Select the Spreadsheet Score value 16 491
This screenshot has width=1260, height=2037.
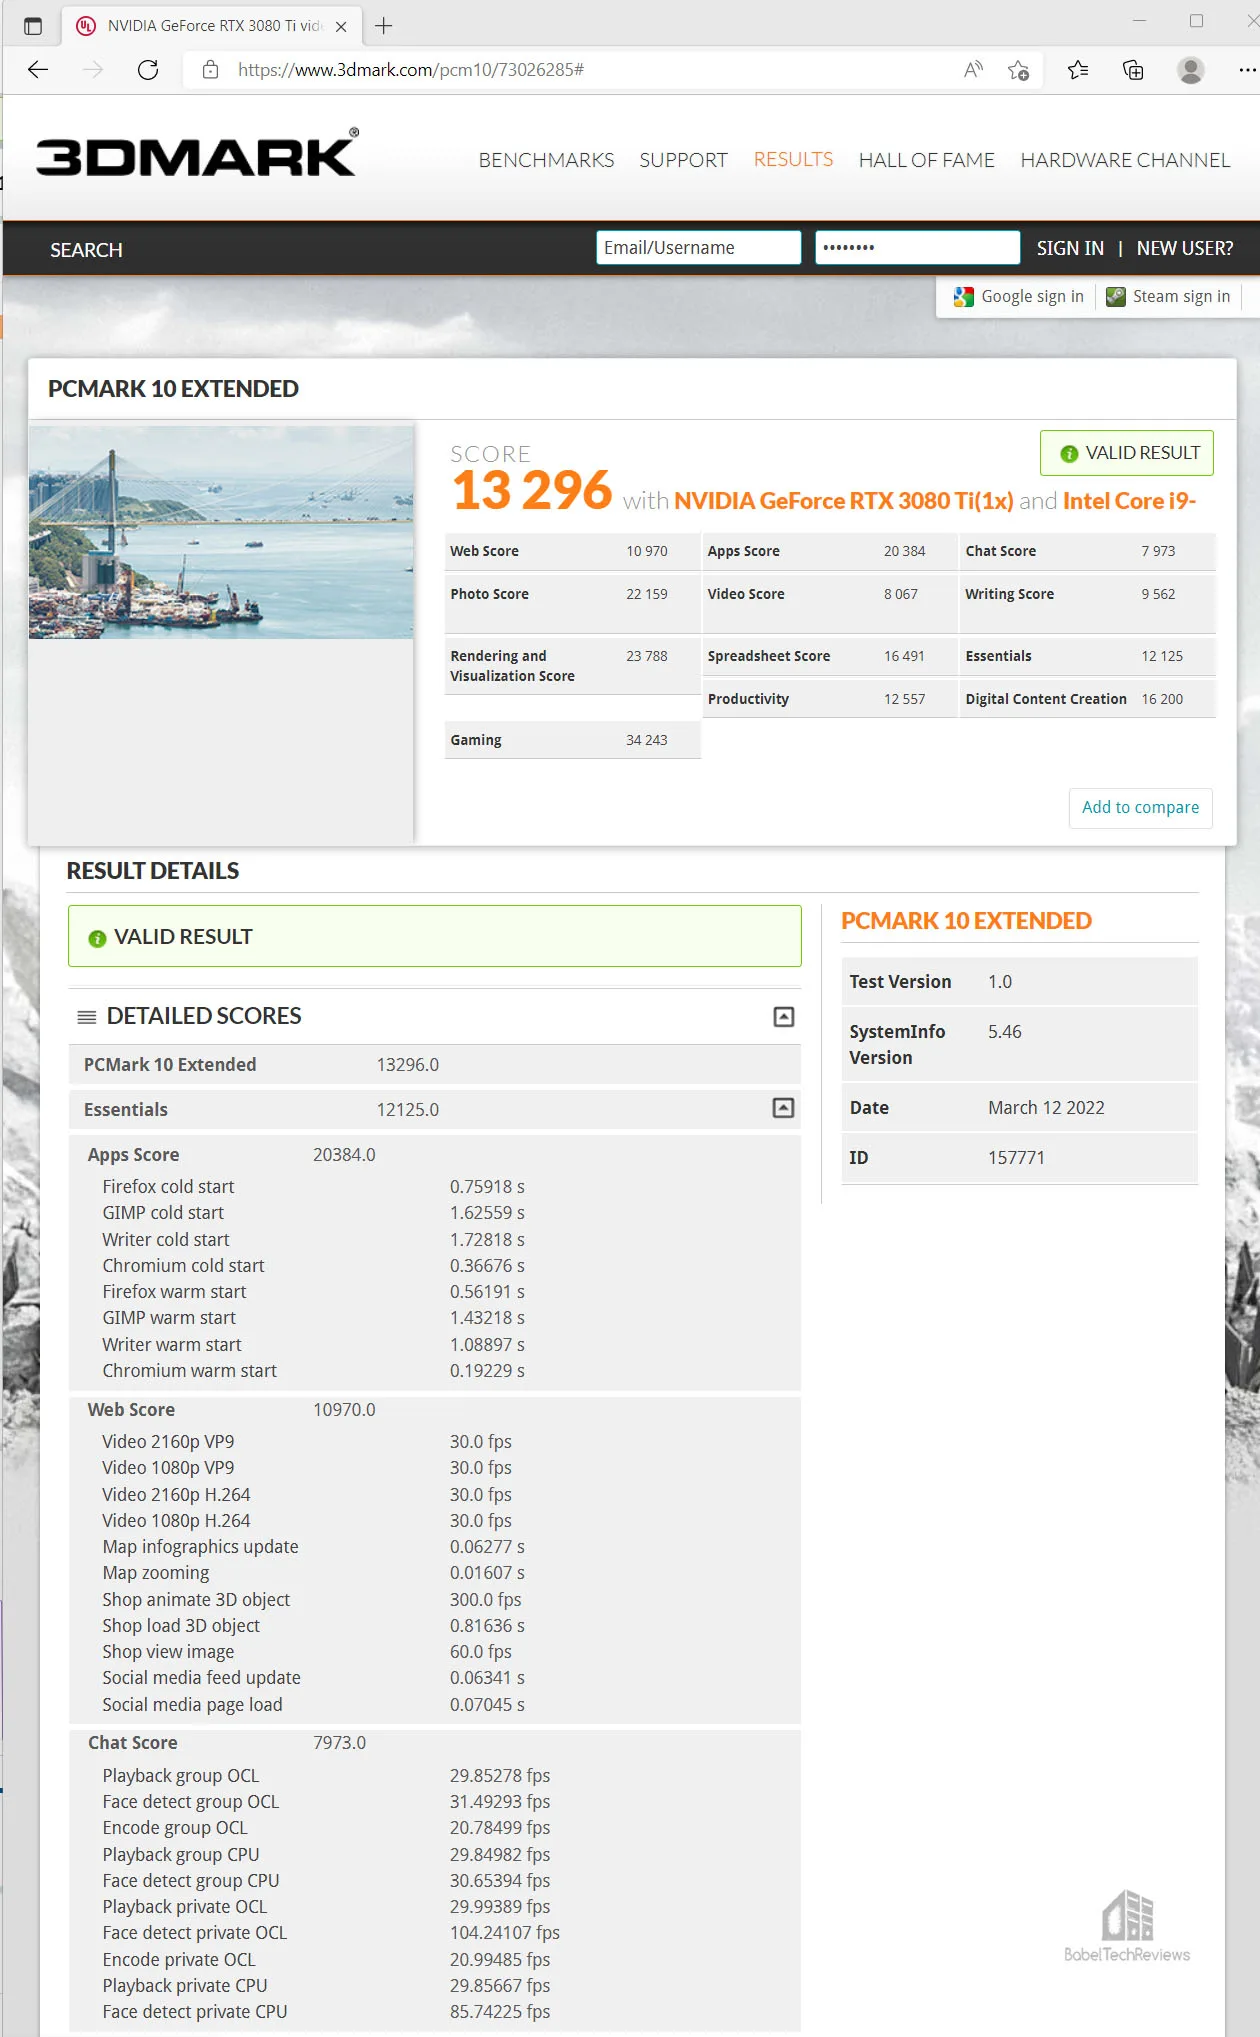pos(904,656)
